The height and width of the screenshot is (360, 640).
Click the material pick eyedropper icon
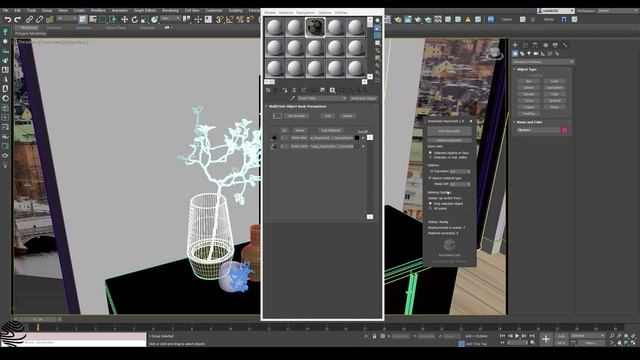click(x=292, y=98)
